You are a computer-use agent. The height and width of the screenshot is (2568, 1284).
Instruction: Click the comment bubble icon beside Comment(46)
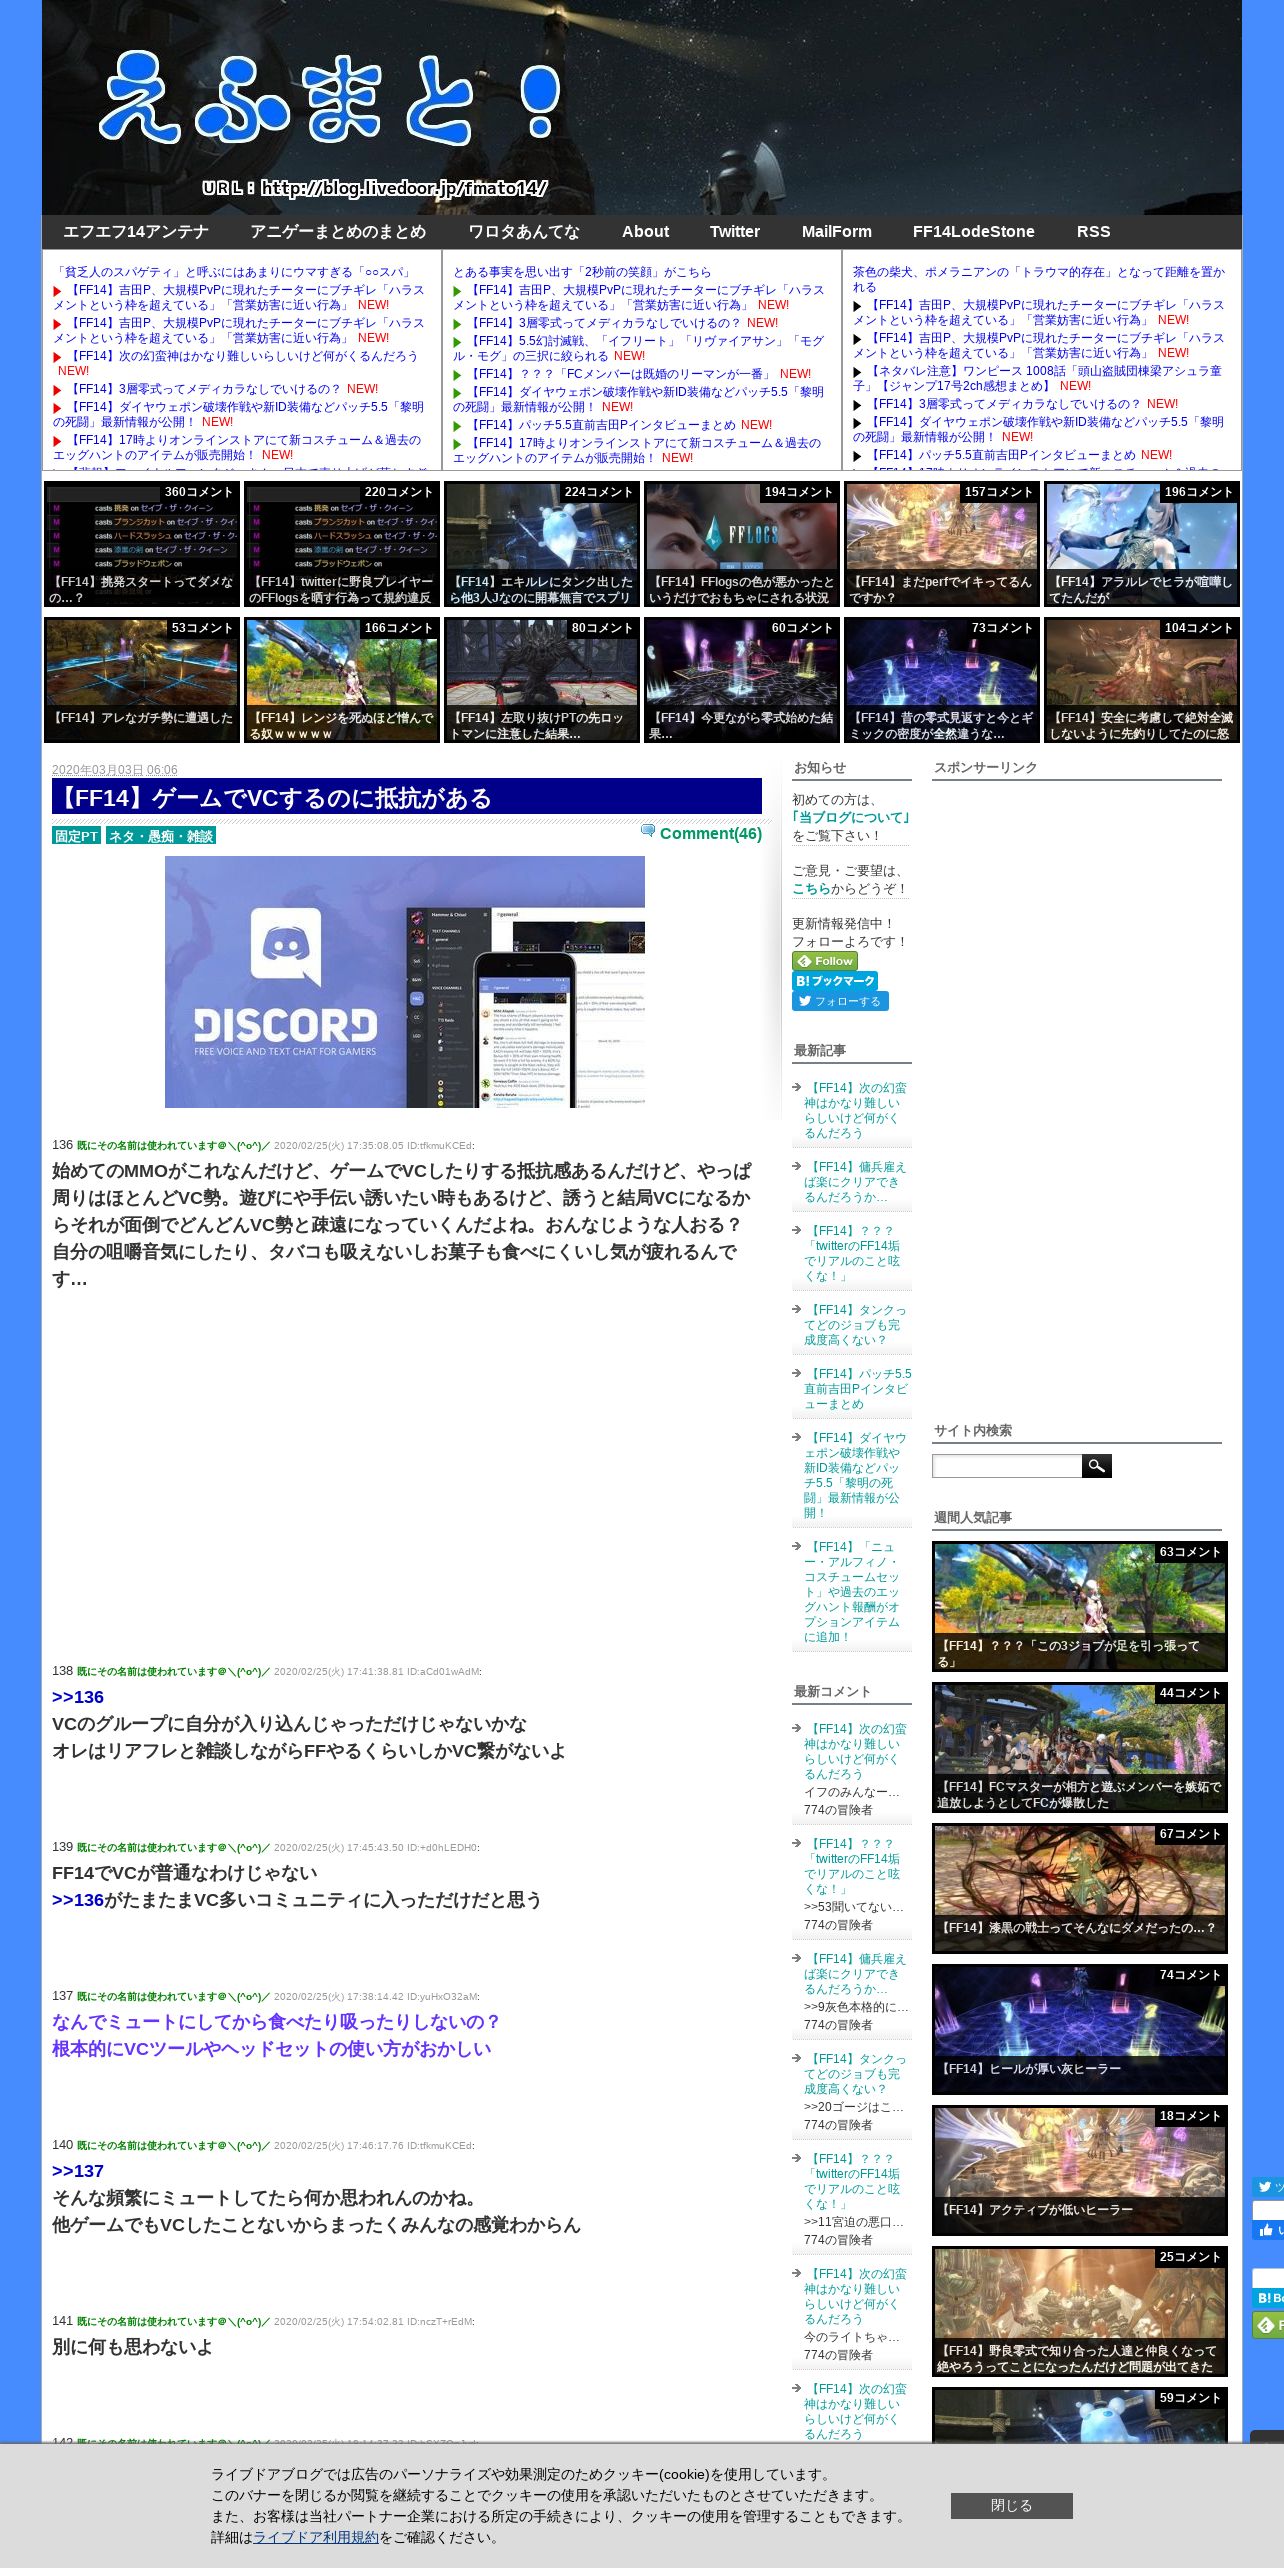(648, 830)
